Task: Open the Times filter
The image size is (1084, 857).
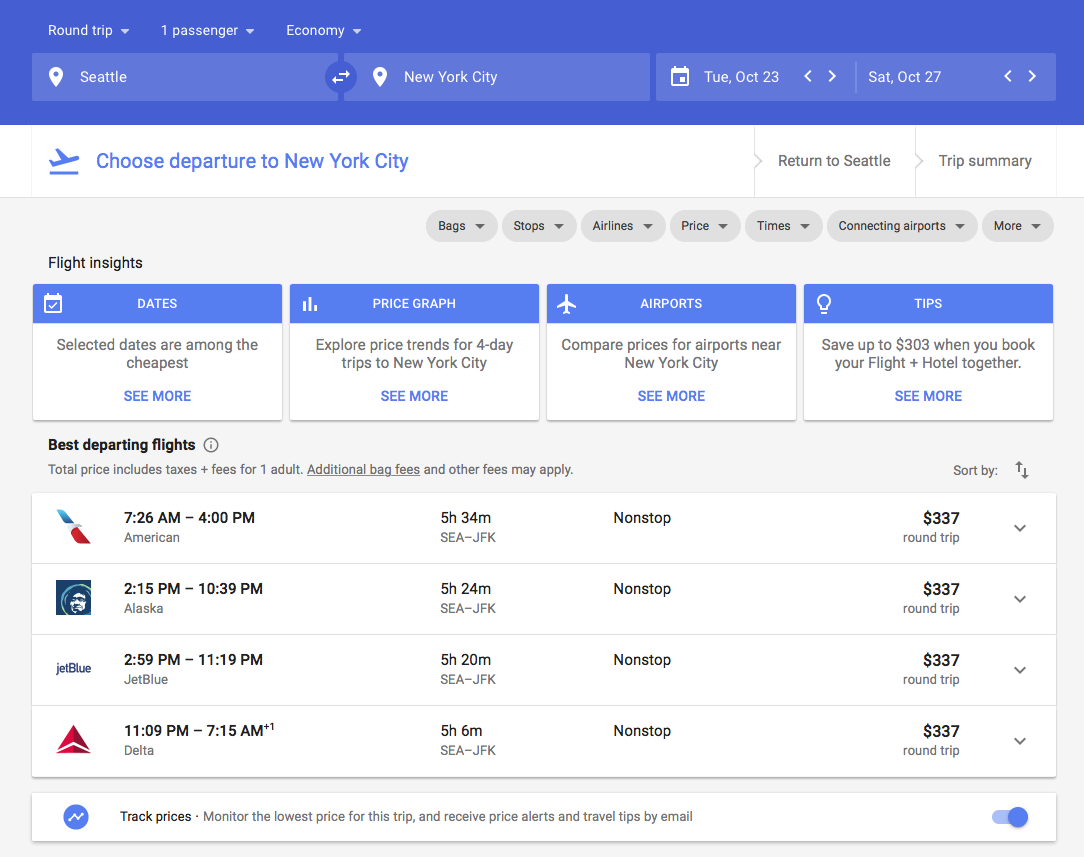Action: [x=783, y=226]
